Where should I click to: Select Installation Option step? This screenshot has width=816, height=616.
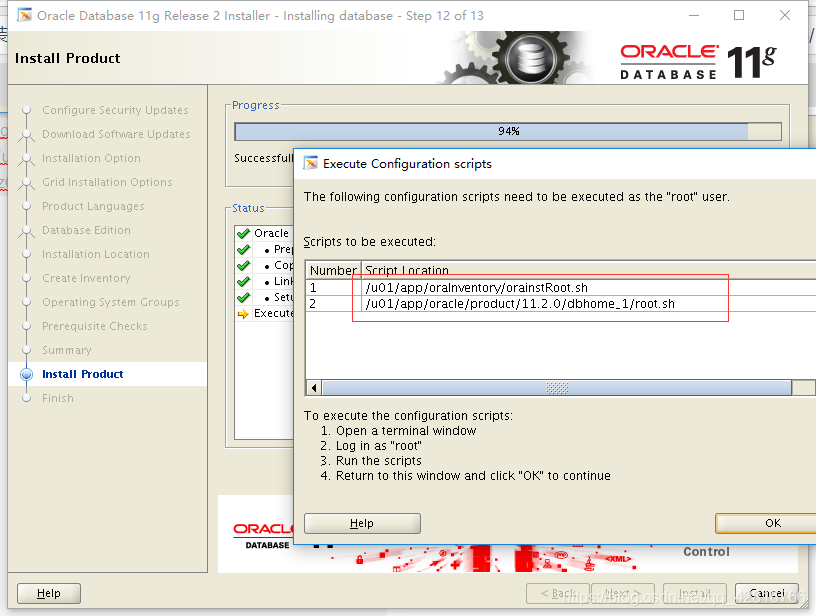point(91,158)
